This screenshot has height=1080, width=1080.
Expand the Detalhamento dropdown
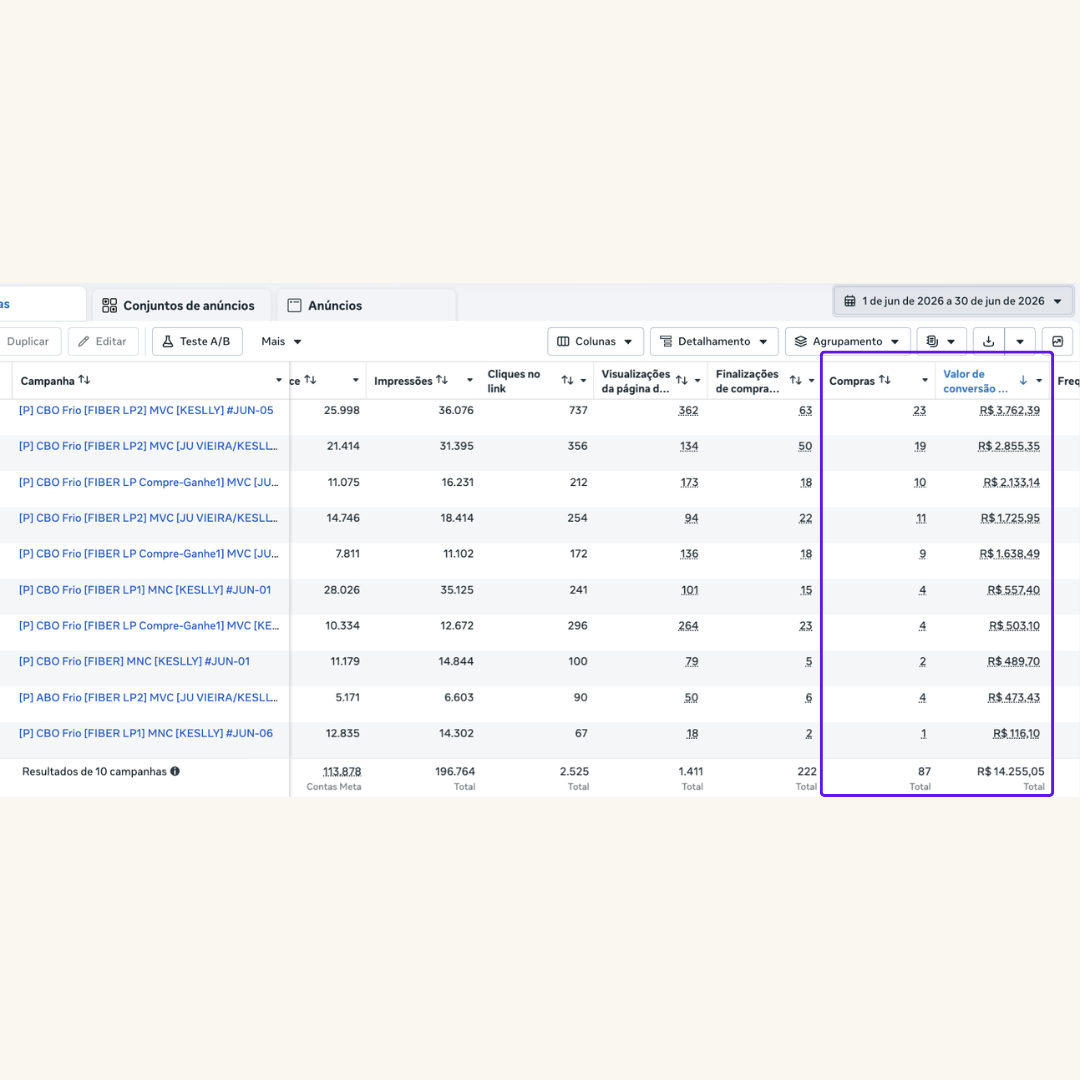tap(714, 342)
